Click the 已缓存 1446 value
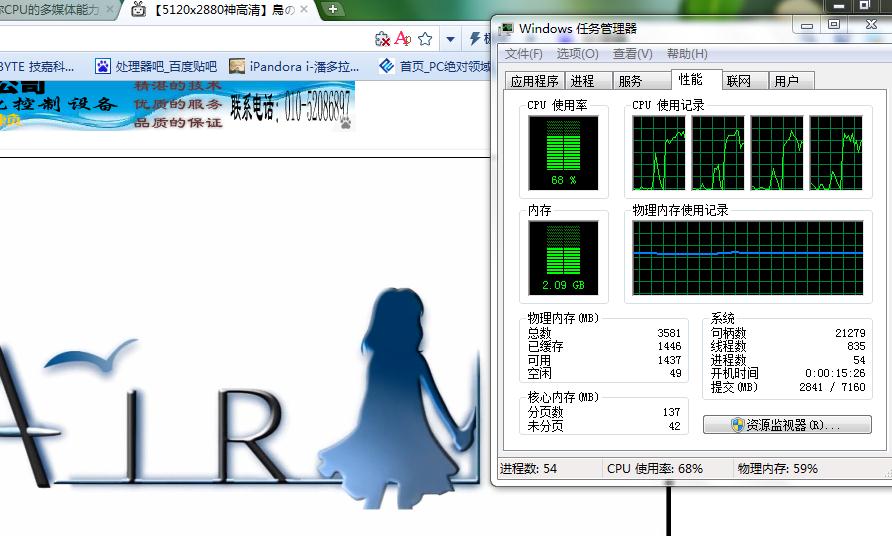 click(669, 346)
